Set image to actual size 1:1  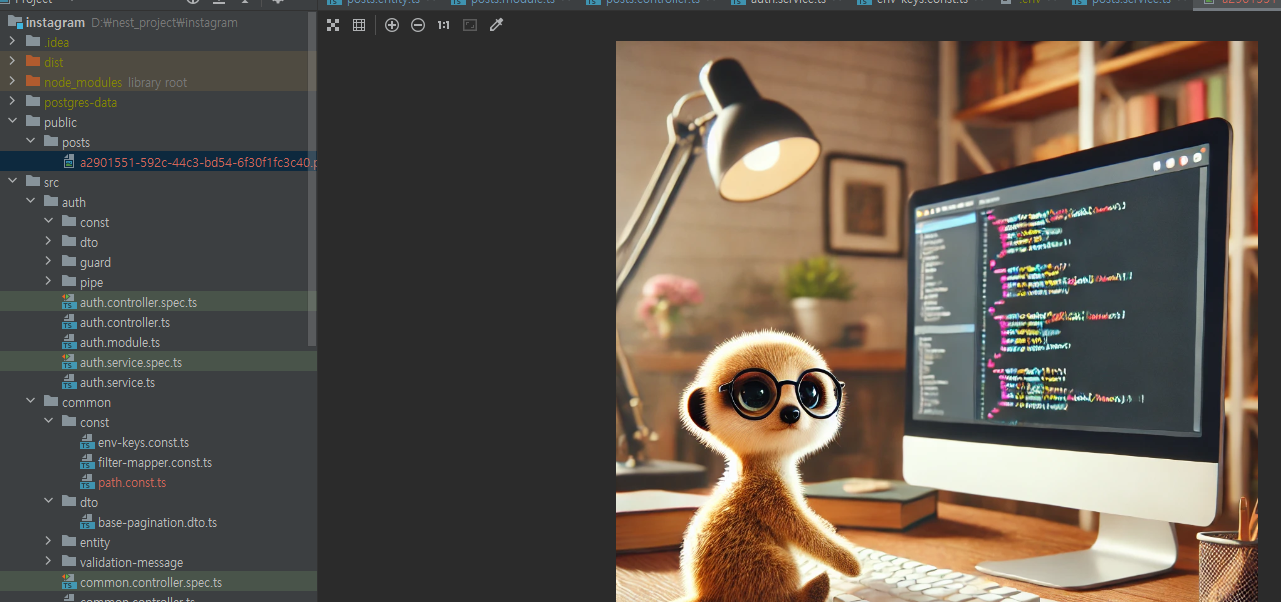pos(443,25)
